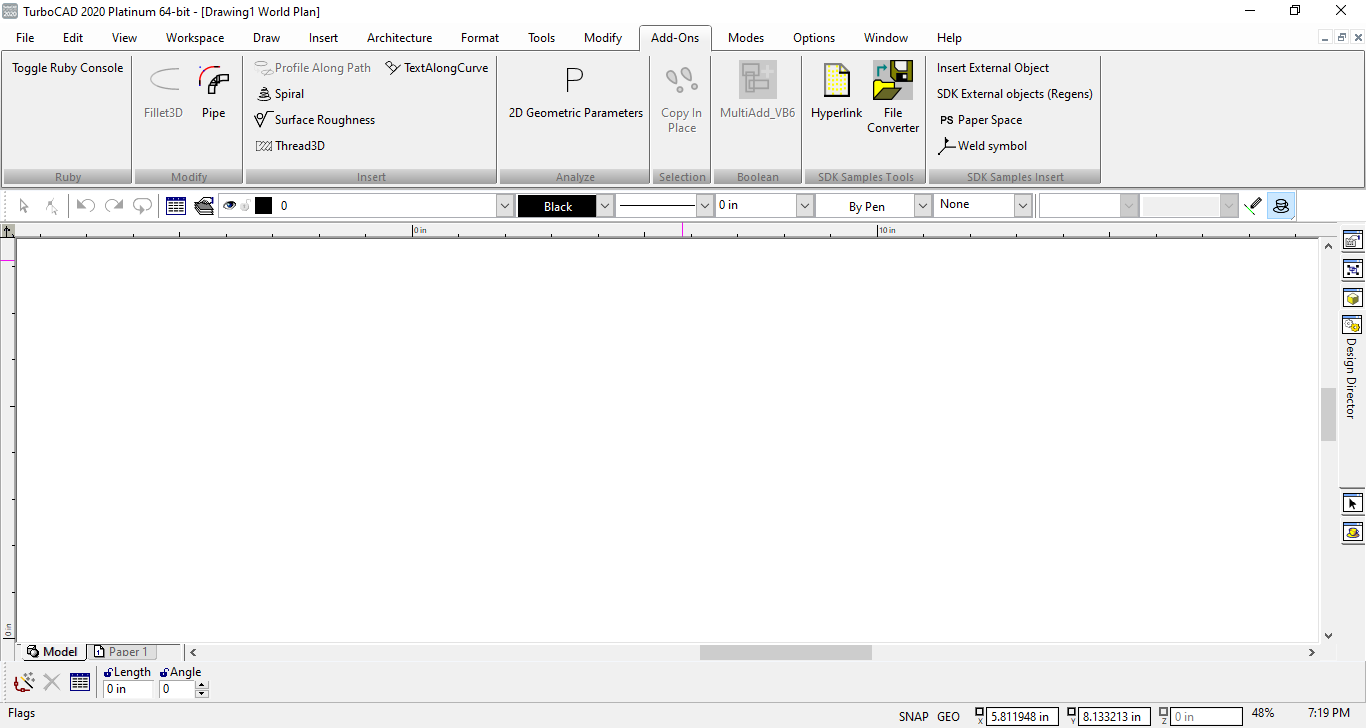Open the Layers manager icon

tap(204, 206)
